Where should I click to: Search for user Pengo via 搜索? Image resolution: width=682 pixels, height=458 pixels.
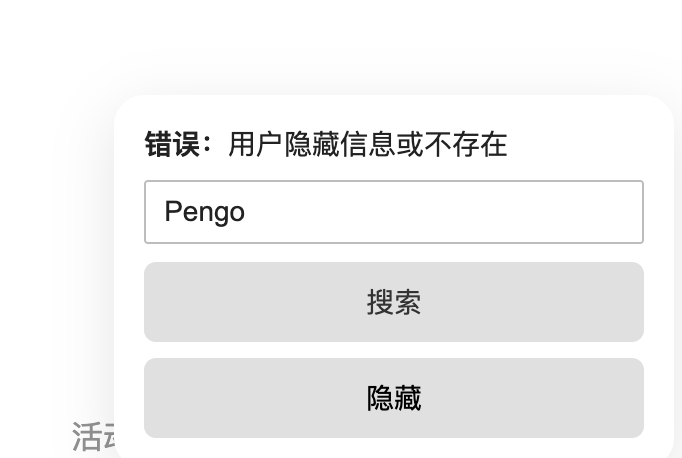(394, 302)
